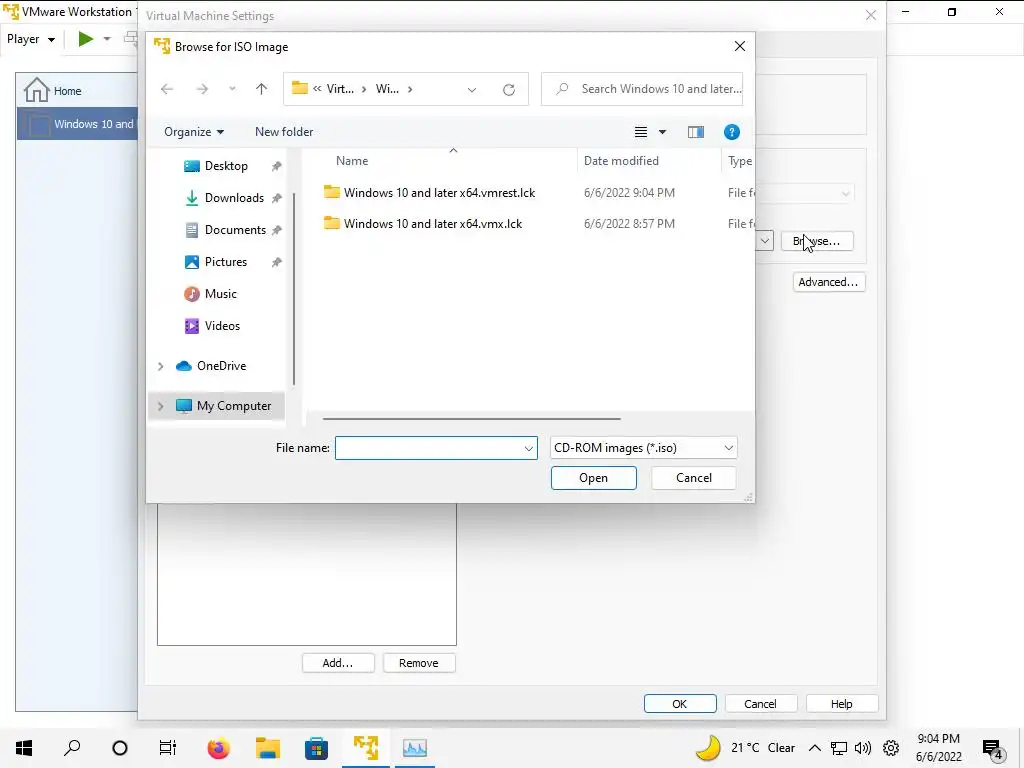The width and height of the screenshot is (1024, 768).
Task: Select Music in the navigation pane
Action: [x=221, y=294]
